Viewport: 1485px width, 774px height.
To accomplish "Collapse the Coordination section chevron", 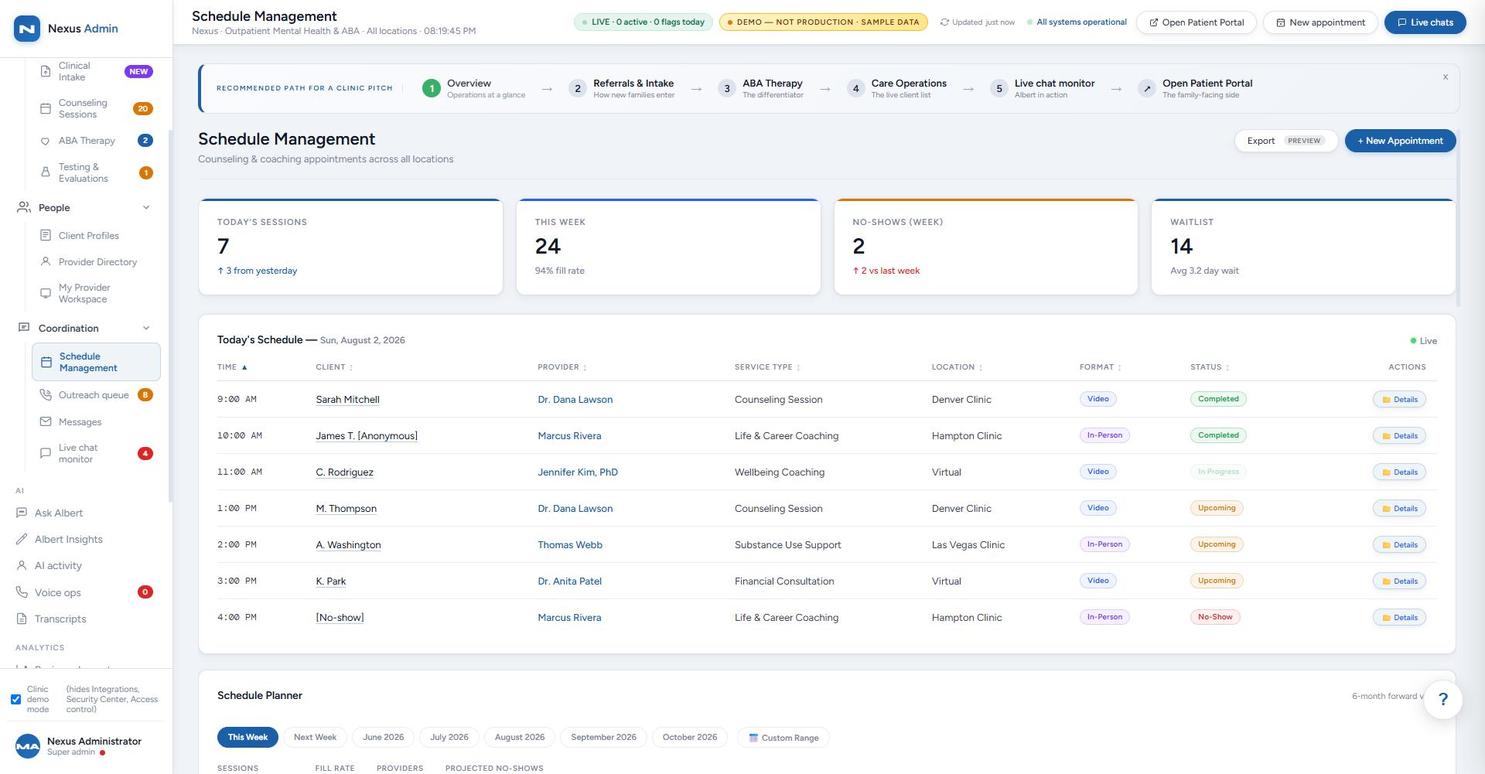I will [146, 328].
